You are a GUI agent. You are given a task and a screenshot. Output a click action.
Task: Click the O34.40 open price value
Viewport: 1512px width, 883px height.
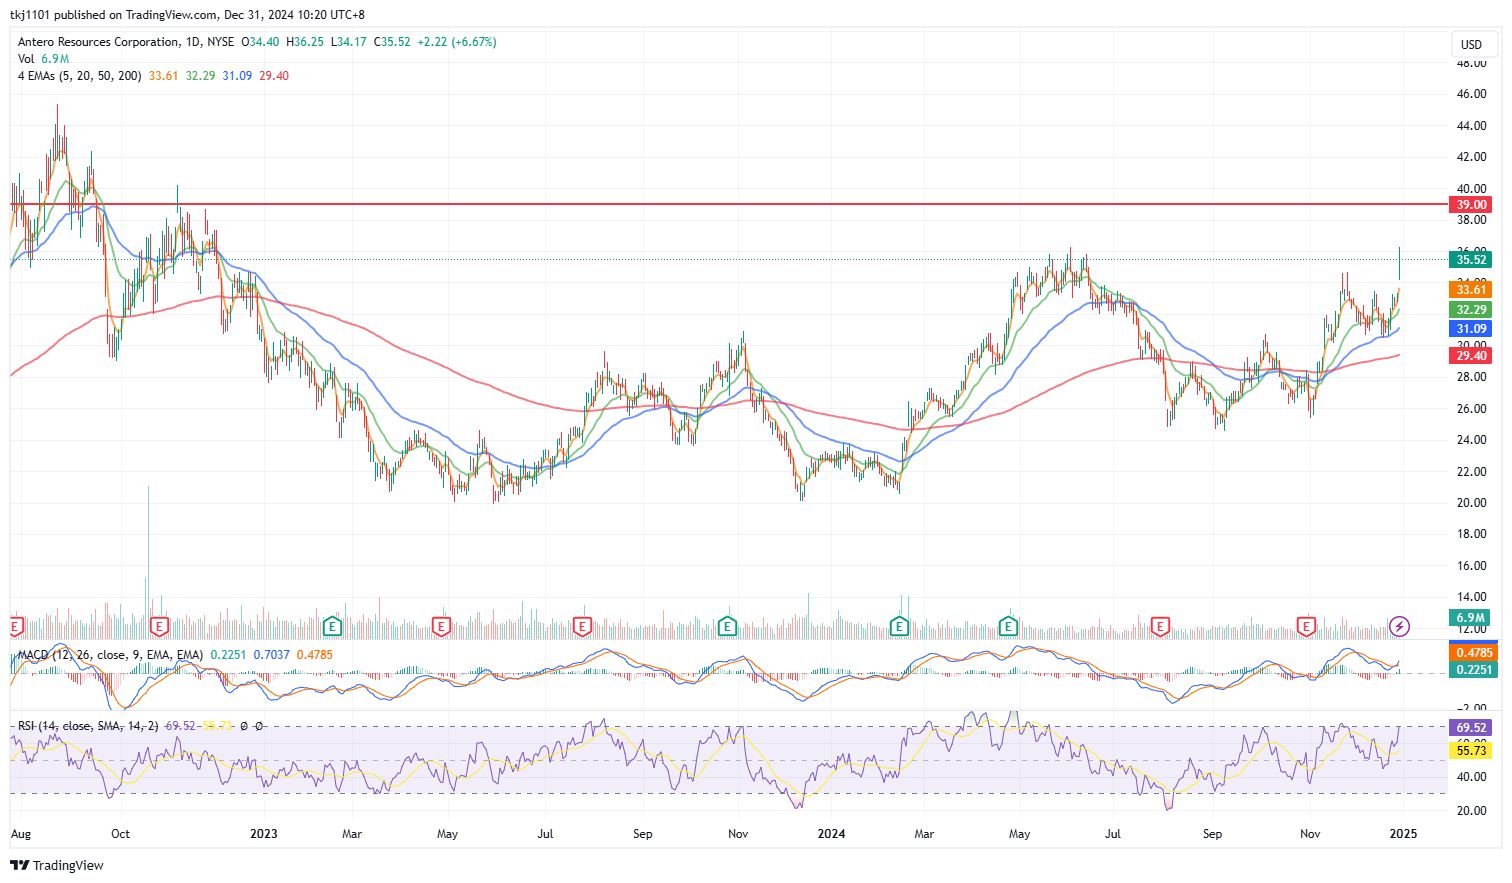point(260,42)
